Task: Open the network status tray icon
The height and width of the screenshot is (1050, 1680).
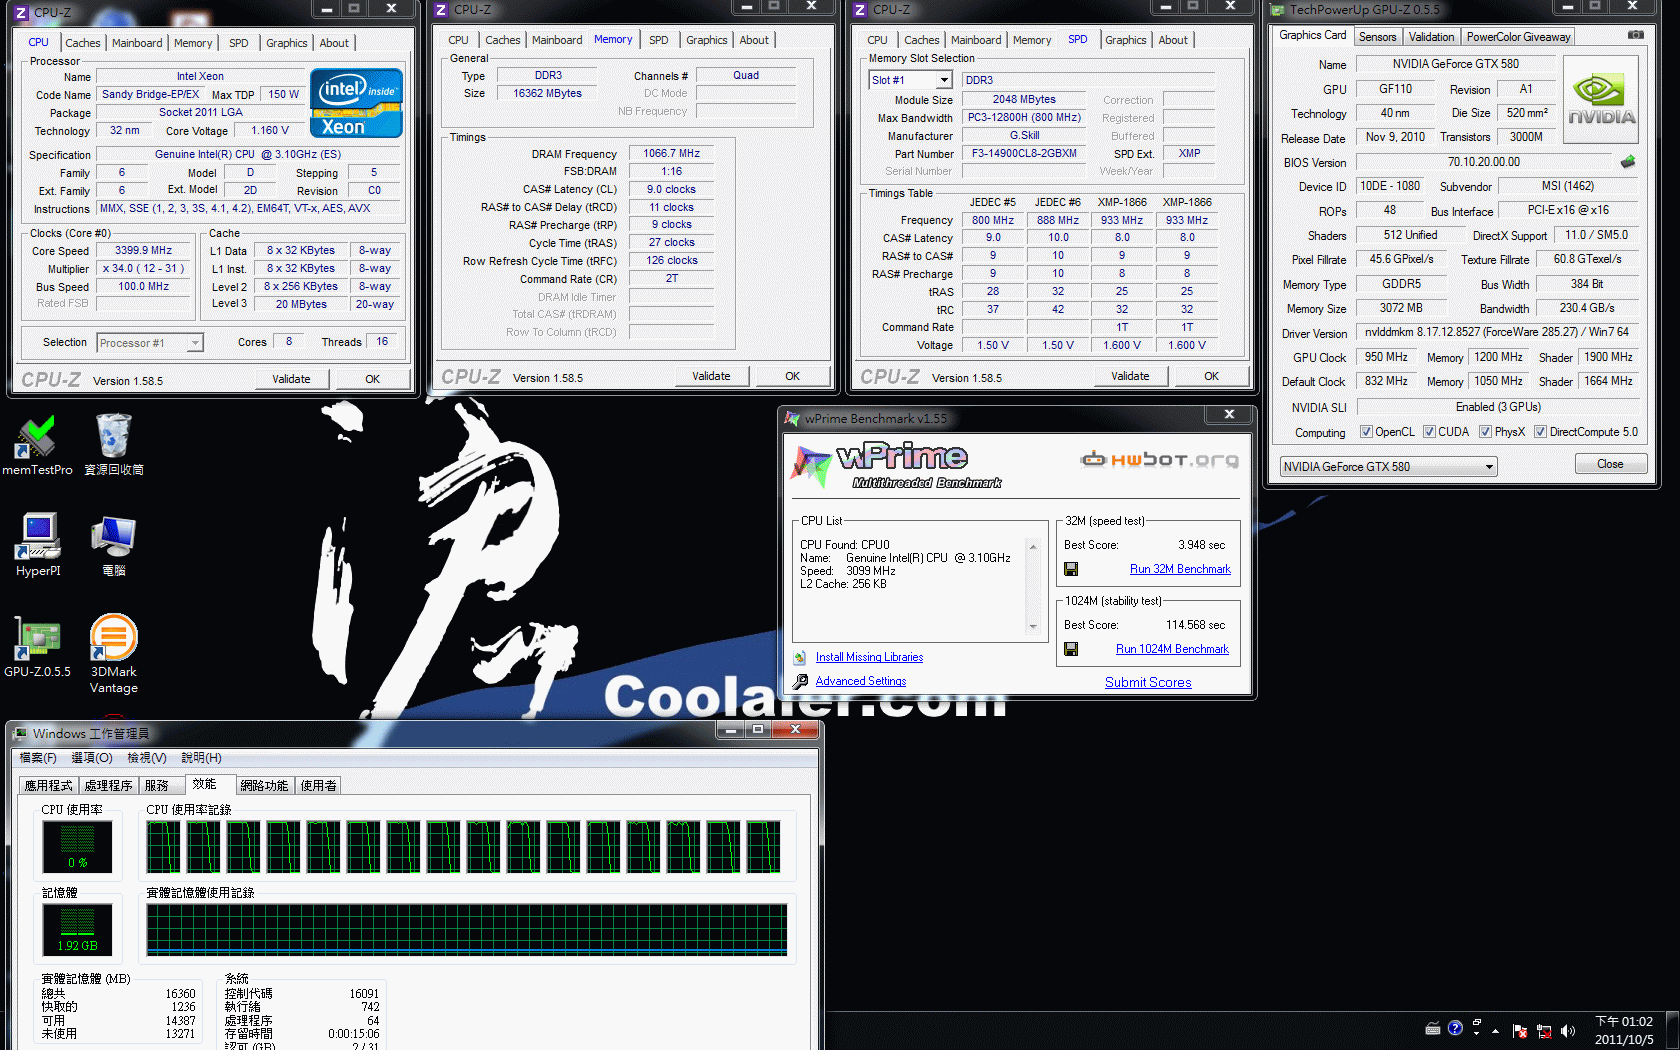Action: click(1544, 1031)
